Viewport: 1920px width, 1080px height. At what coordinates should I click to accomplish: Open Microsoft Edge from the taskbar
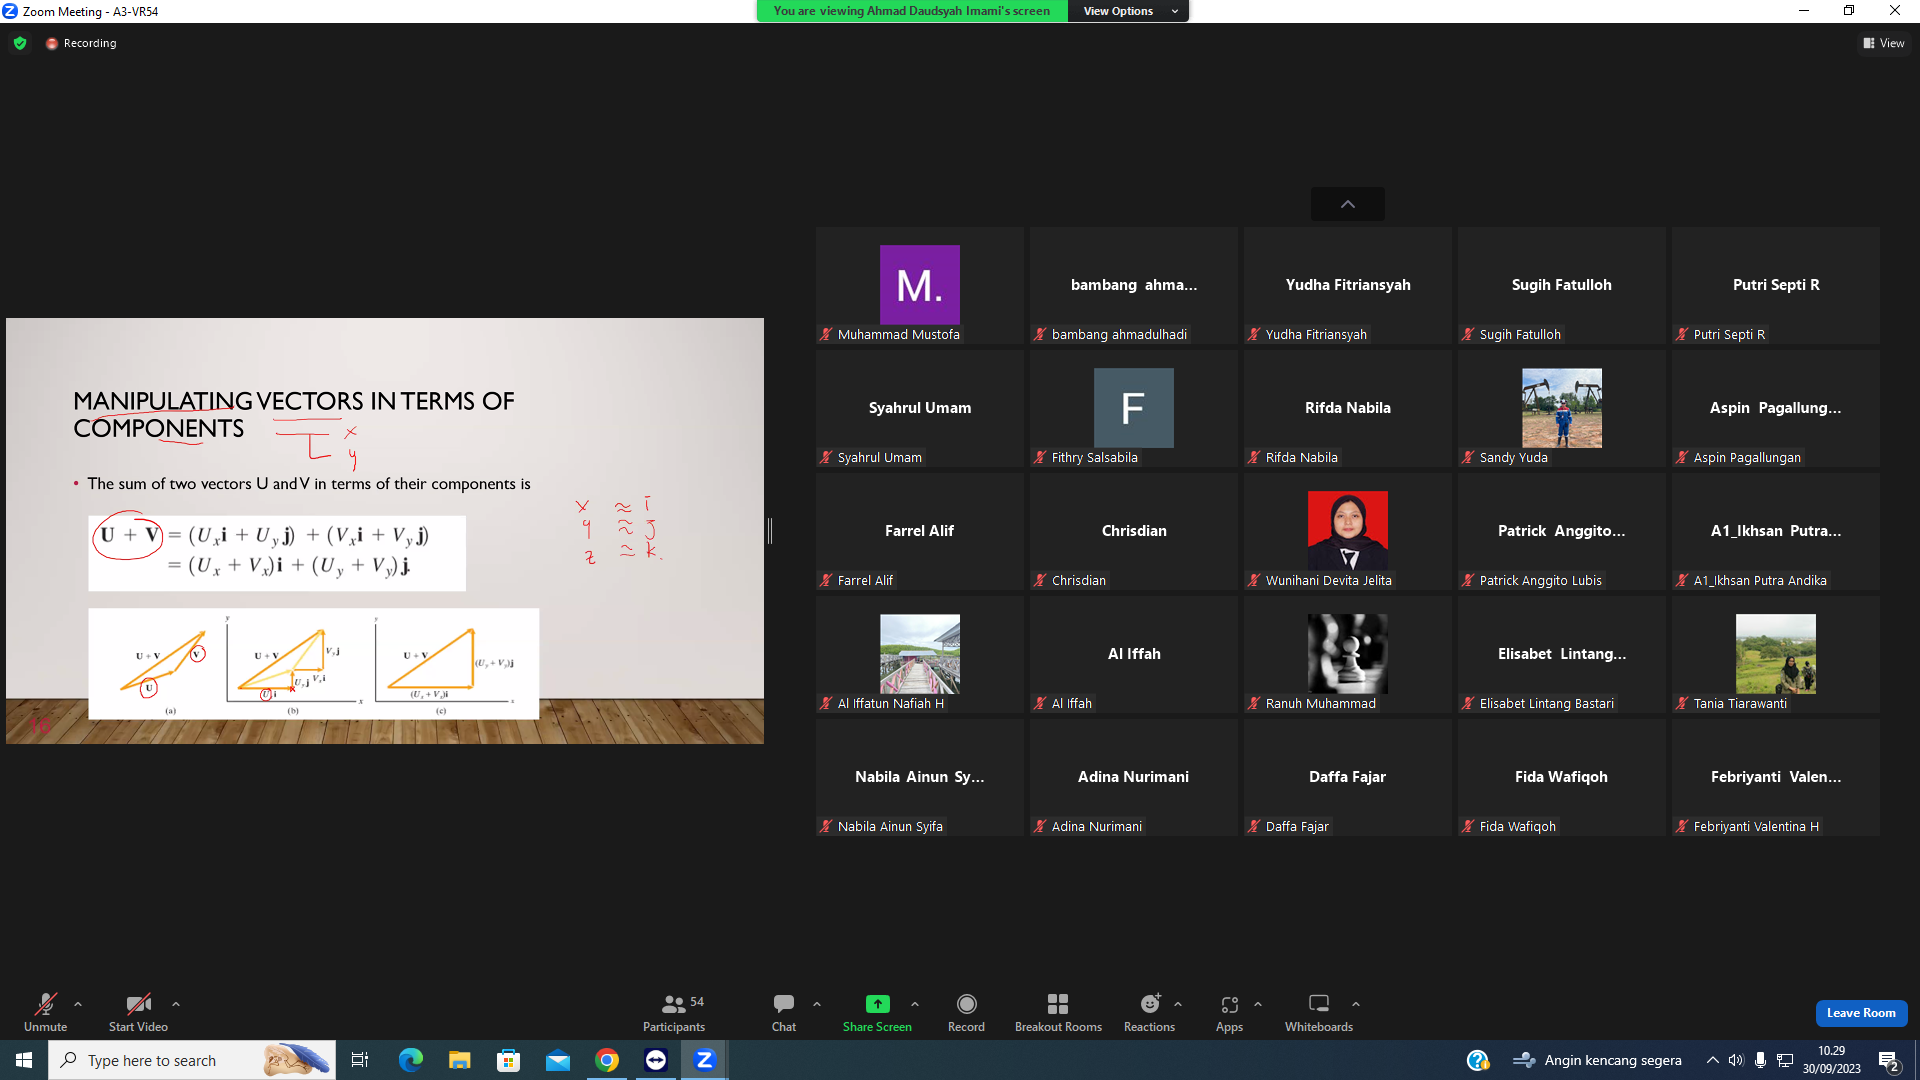click(411, 1060)
